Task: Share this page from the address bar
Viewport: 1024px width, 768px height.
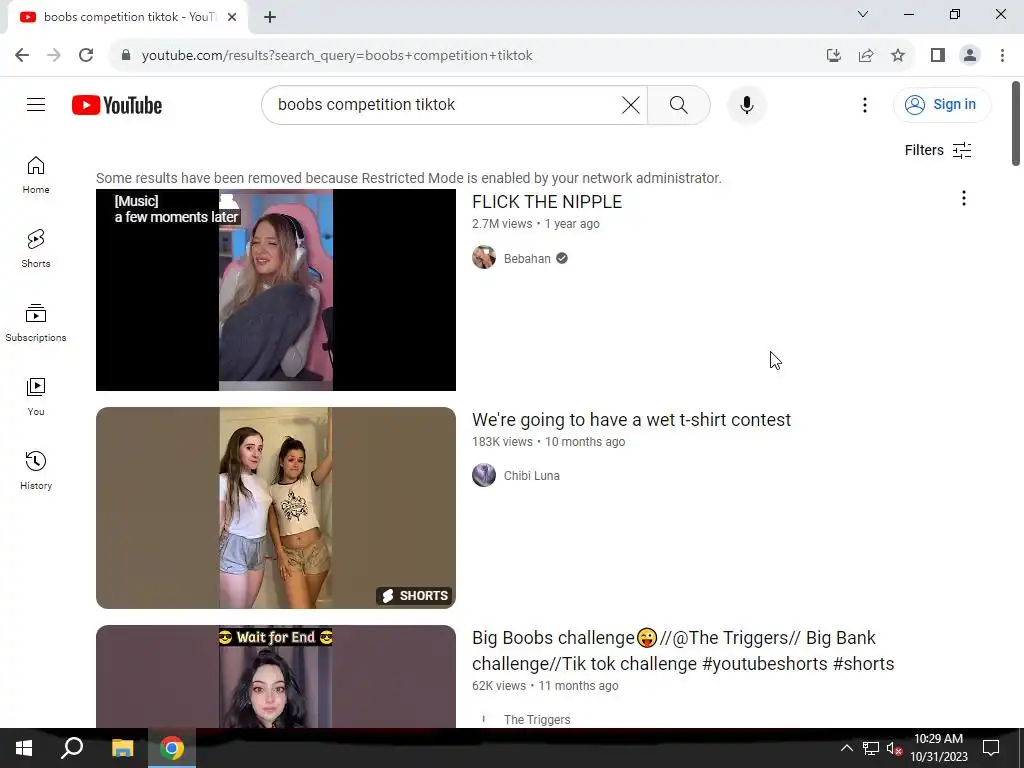Action: [x=866, y=56]
